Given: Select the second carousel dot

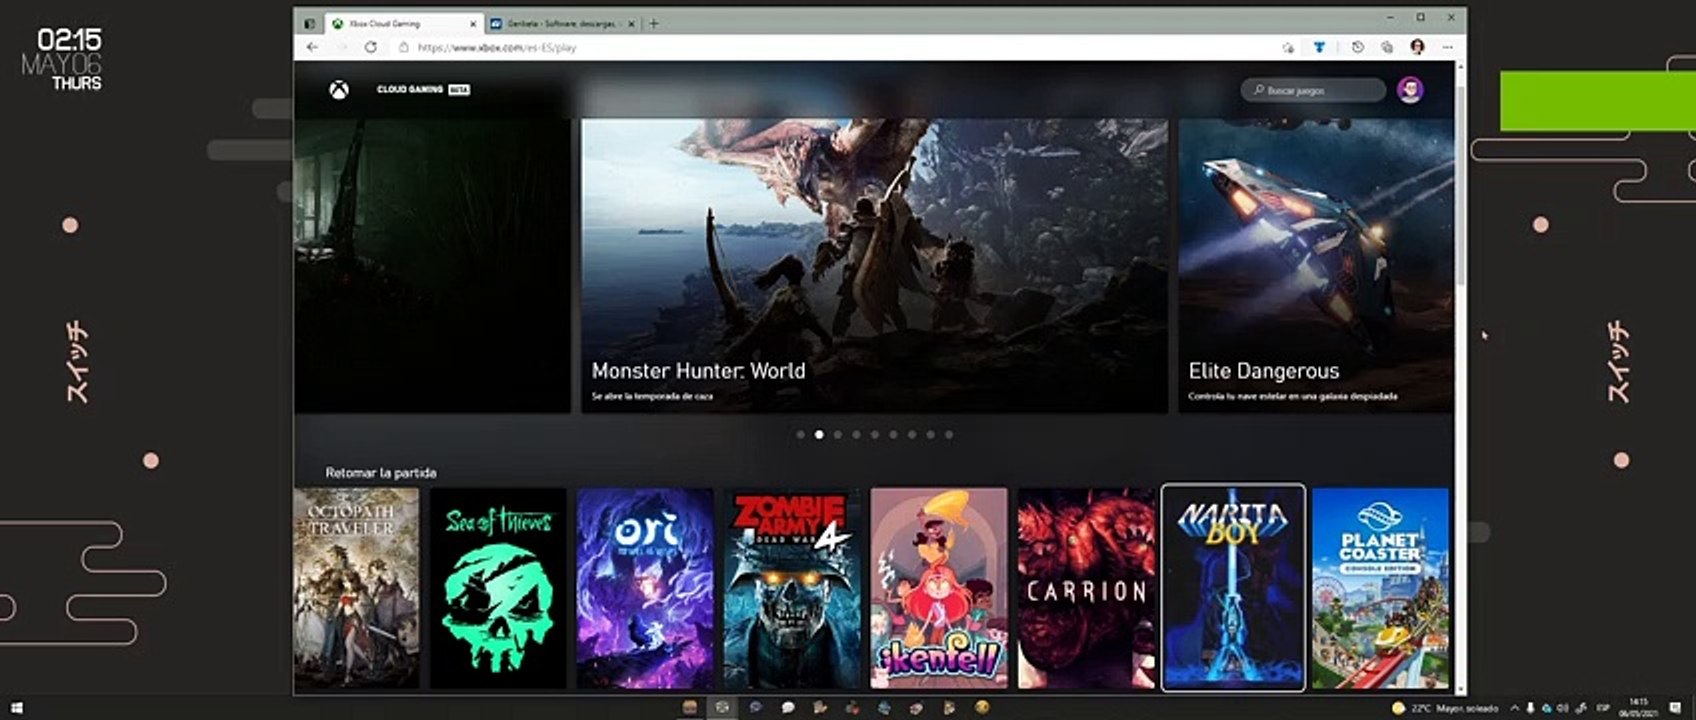Looking at the screenshot, I should 819,435.
